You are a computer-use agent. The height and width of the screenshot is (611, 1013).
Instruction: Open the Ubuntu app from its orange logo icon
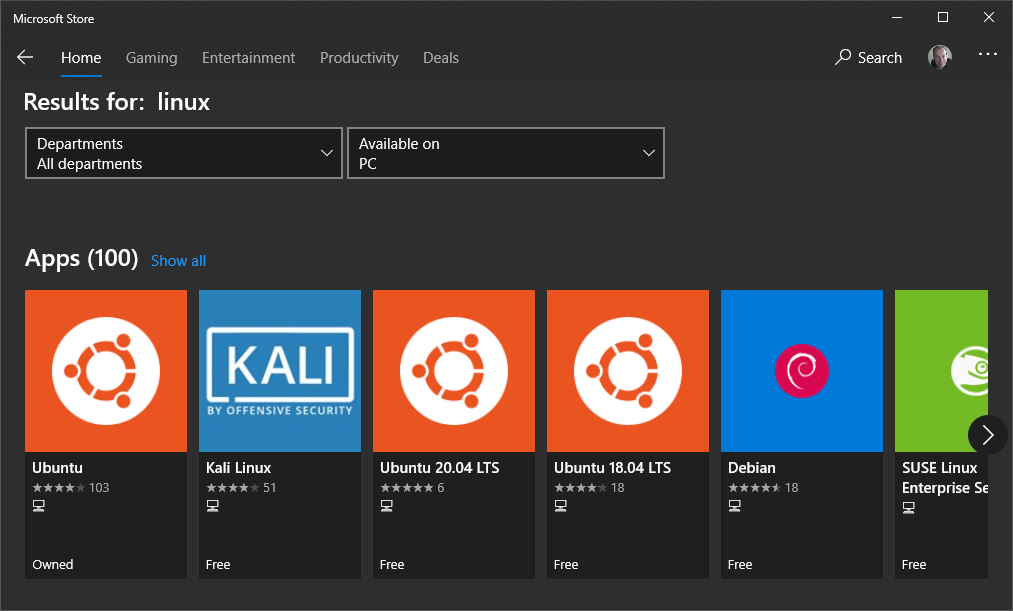(x=105, y=370)
